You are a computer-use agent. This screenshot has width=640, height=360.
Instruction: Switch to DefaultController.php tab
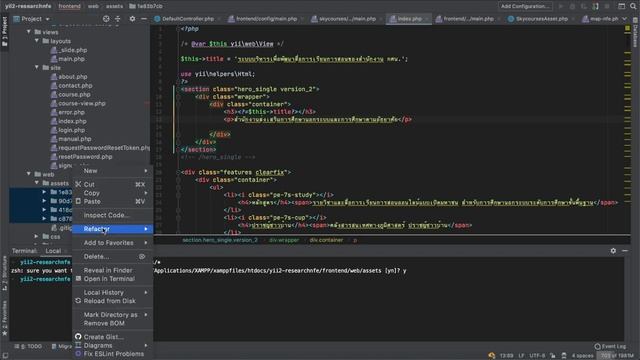click(x=187, y=19)
